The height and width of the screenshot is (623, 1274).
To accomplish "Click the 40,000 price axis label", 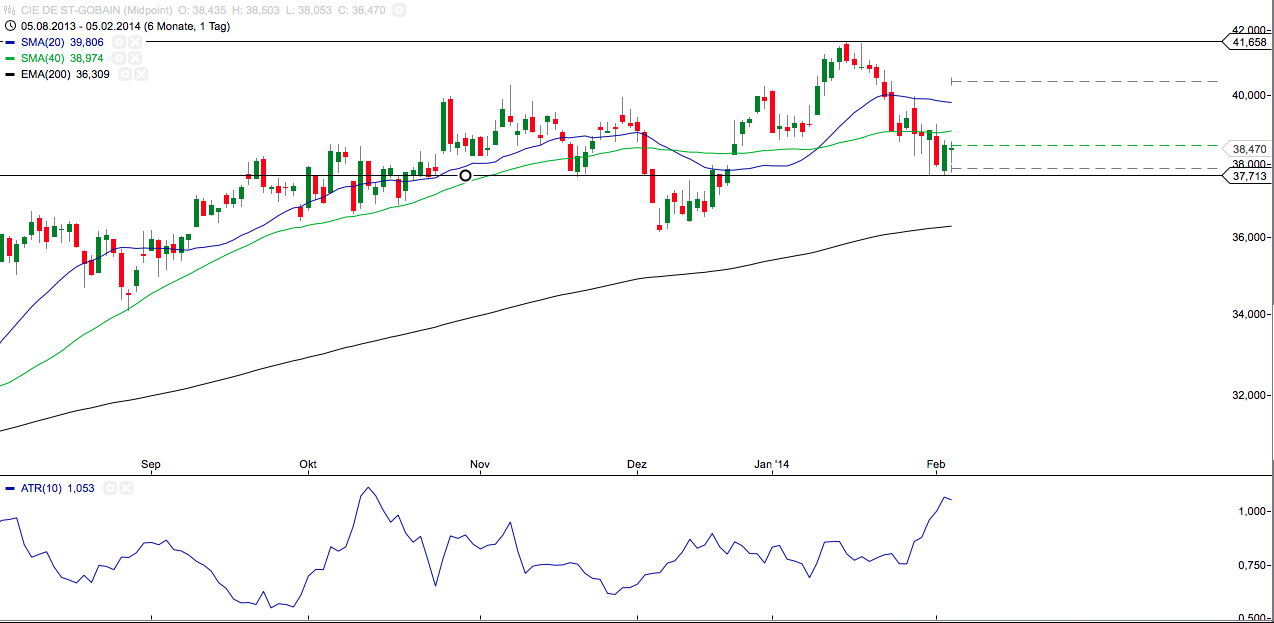I will pos(1251,96).
